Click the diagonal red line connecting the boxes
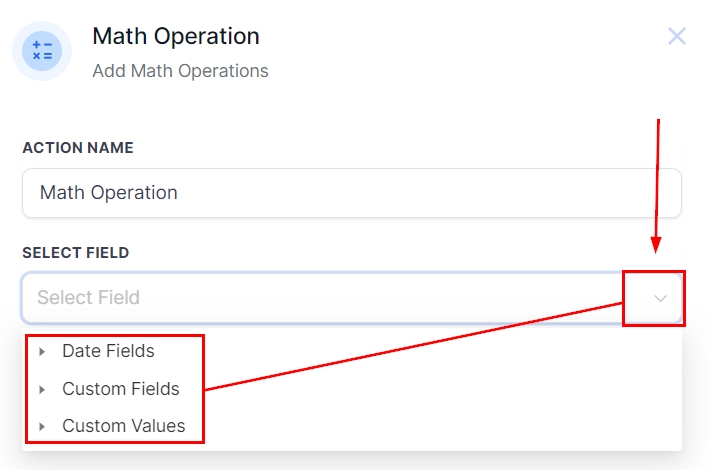The height and width of the screenshot is (470, 711). pos(413,345)
